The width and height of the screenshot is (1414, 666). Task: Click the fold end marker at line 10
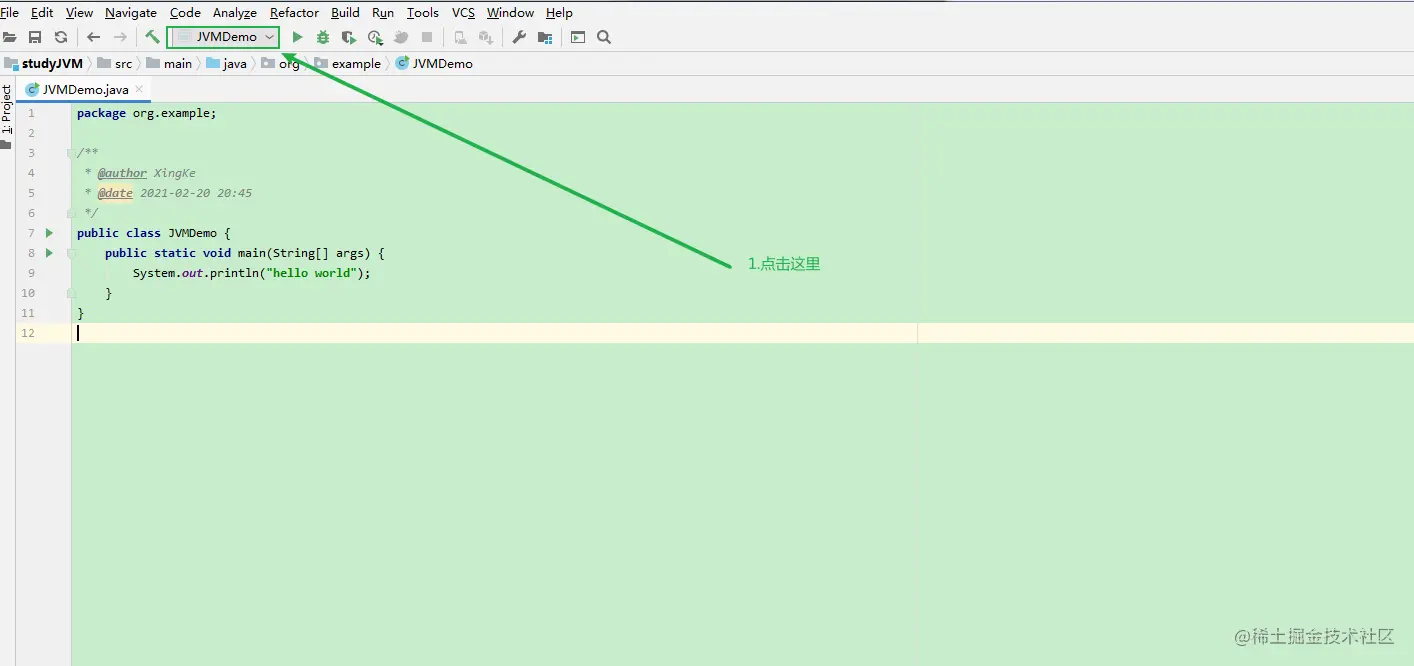[71, 293]
